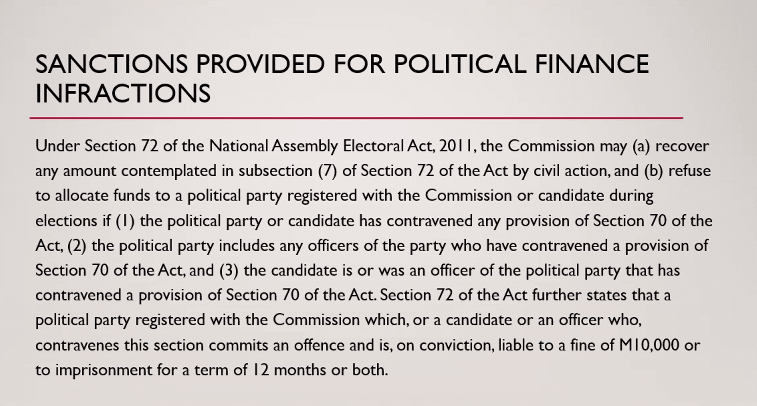Click the '(a) recover' phrase
This screenshot has width=757, height=406.
[x=671, y=146]
